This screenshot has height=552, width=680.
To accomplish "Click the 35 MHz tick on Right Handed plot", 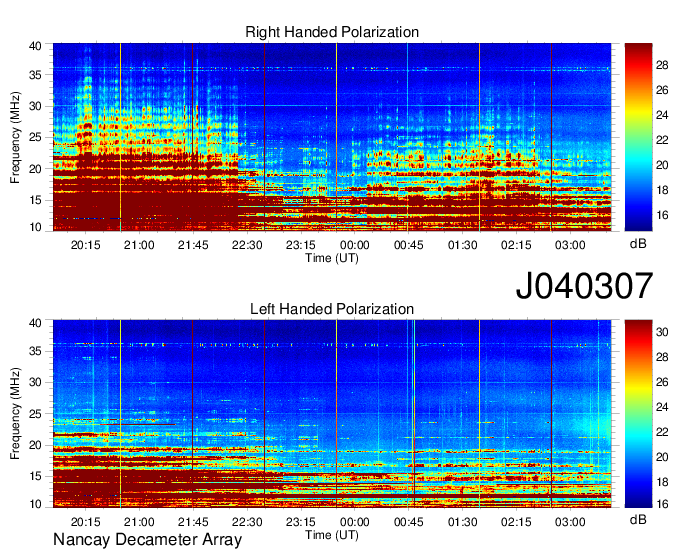I will point(35,75).
